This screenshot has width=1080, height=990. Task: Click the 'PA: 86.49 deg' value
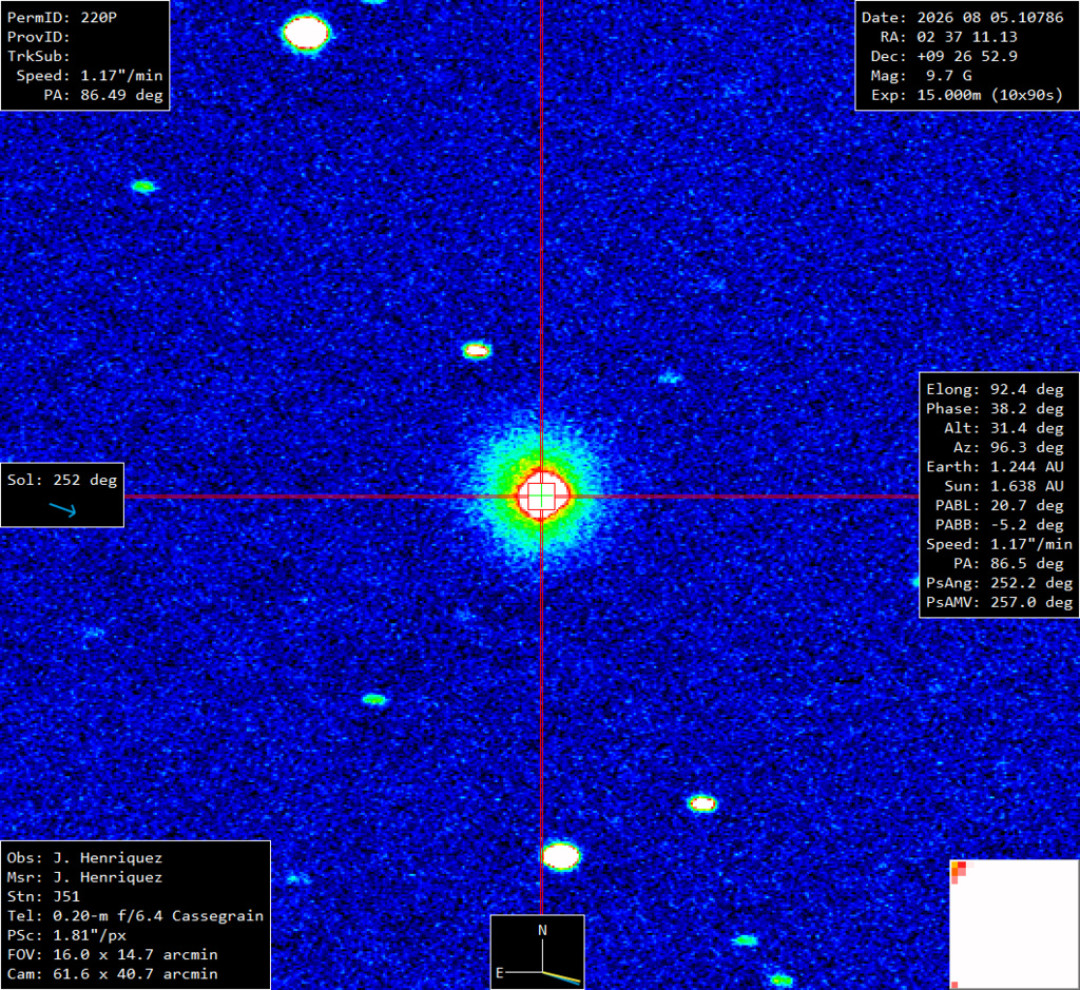pyautogui.click(x=103, y=95)
